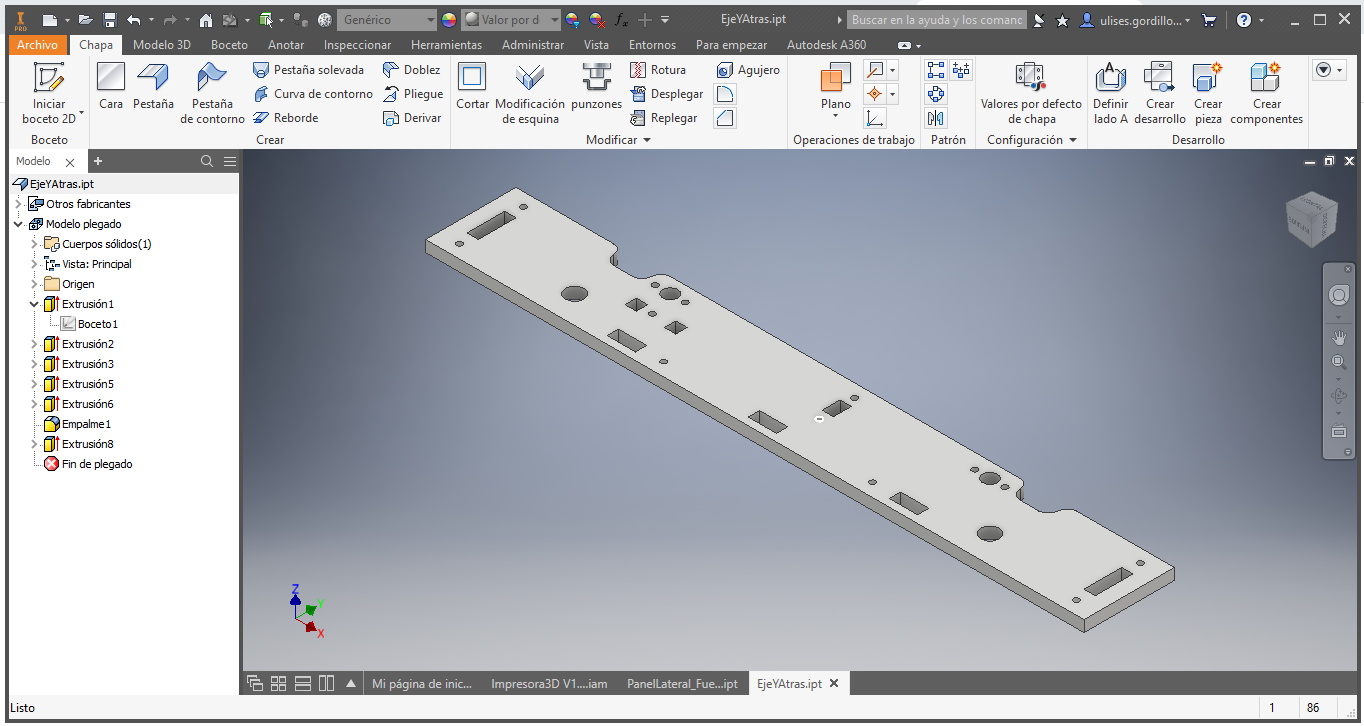Click the Replegar refold tool
Viewport: 1364px width, 726px height.
[664, 118]
